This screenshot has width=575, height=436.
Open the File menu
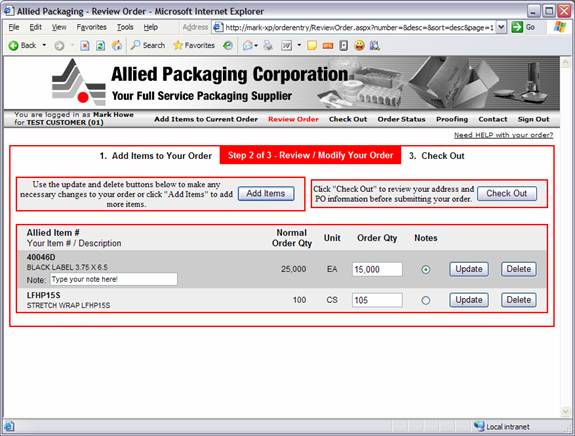[14, 27]
